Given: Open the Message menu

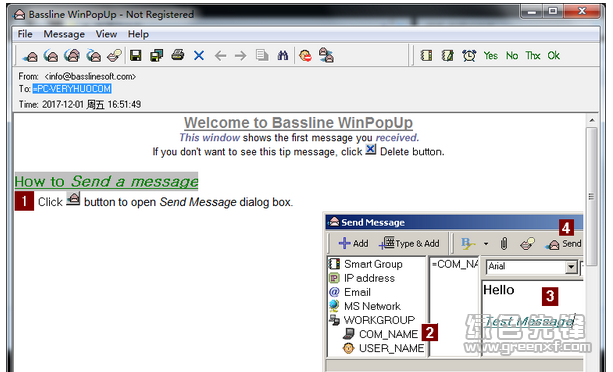Looking at the screenshot, I should (64, 34).
